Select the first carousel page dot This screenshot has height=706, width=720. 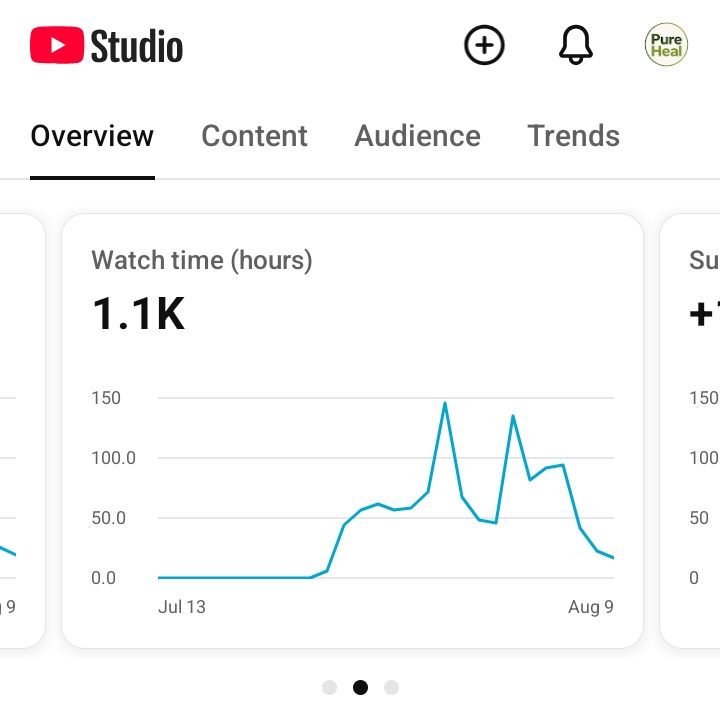pyautogui.click(x=330, y=687)
